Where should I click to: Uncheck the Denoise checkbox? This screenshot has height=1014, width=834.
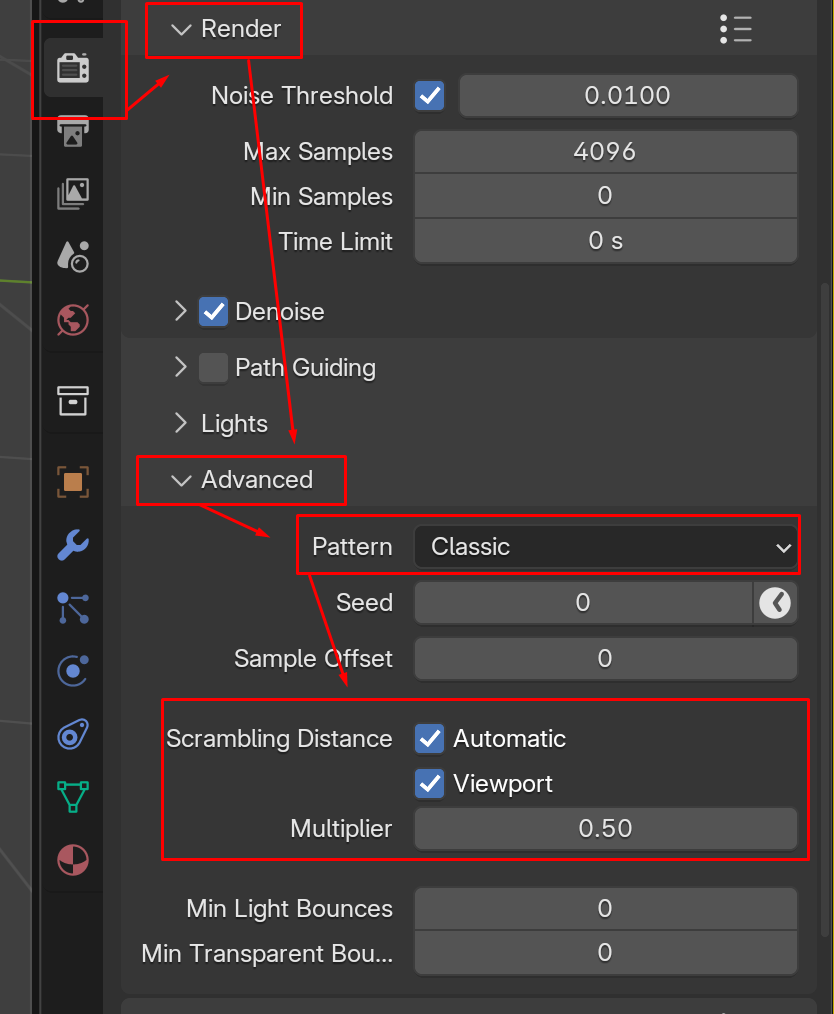[x=213, y=312]
